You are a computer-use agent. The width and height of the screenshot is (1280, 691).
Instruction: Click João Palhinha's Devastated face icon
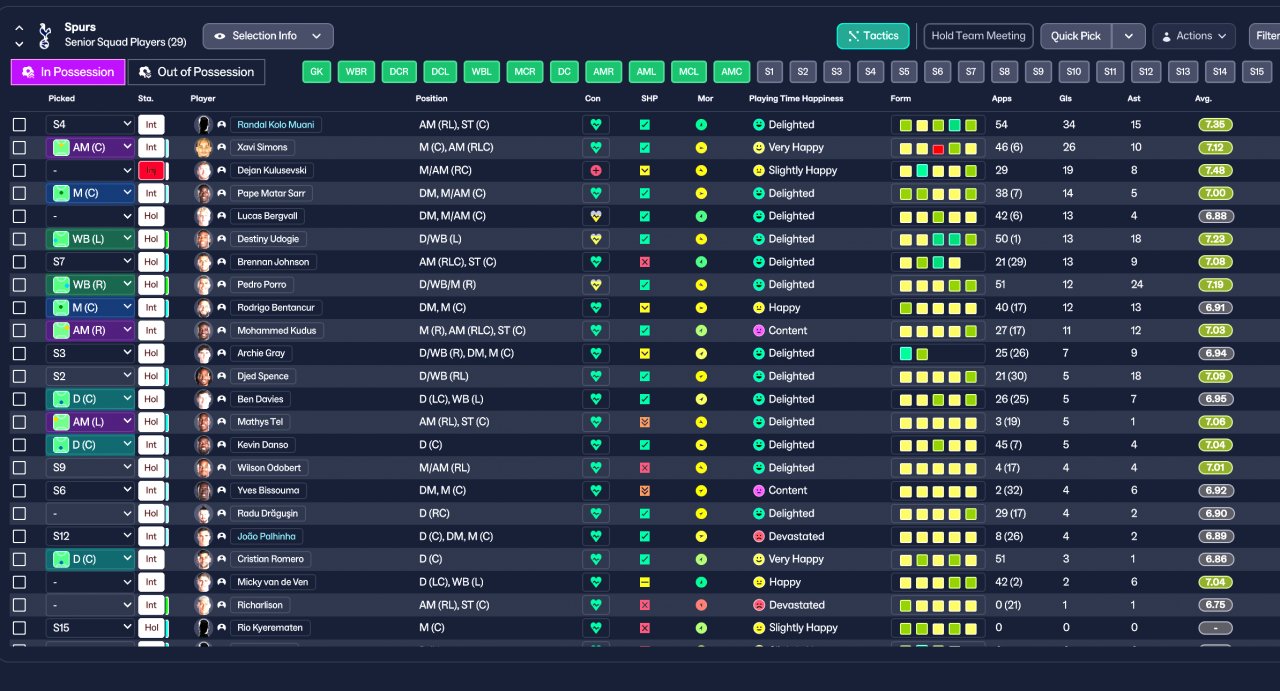pos(759,537)
